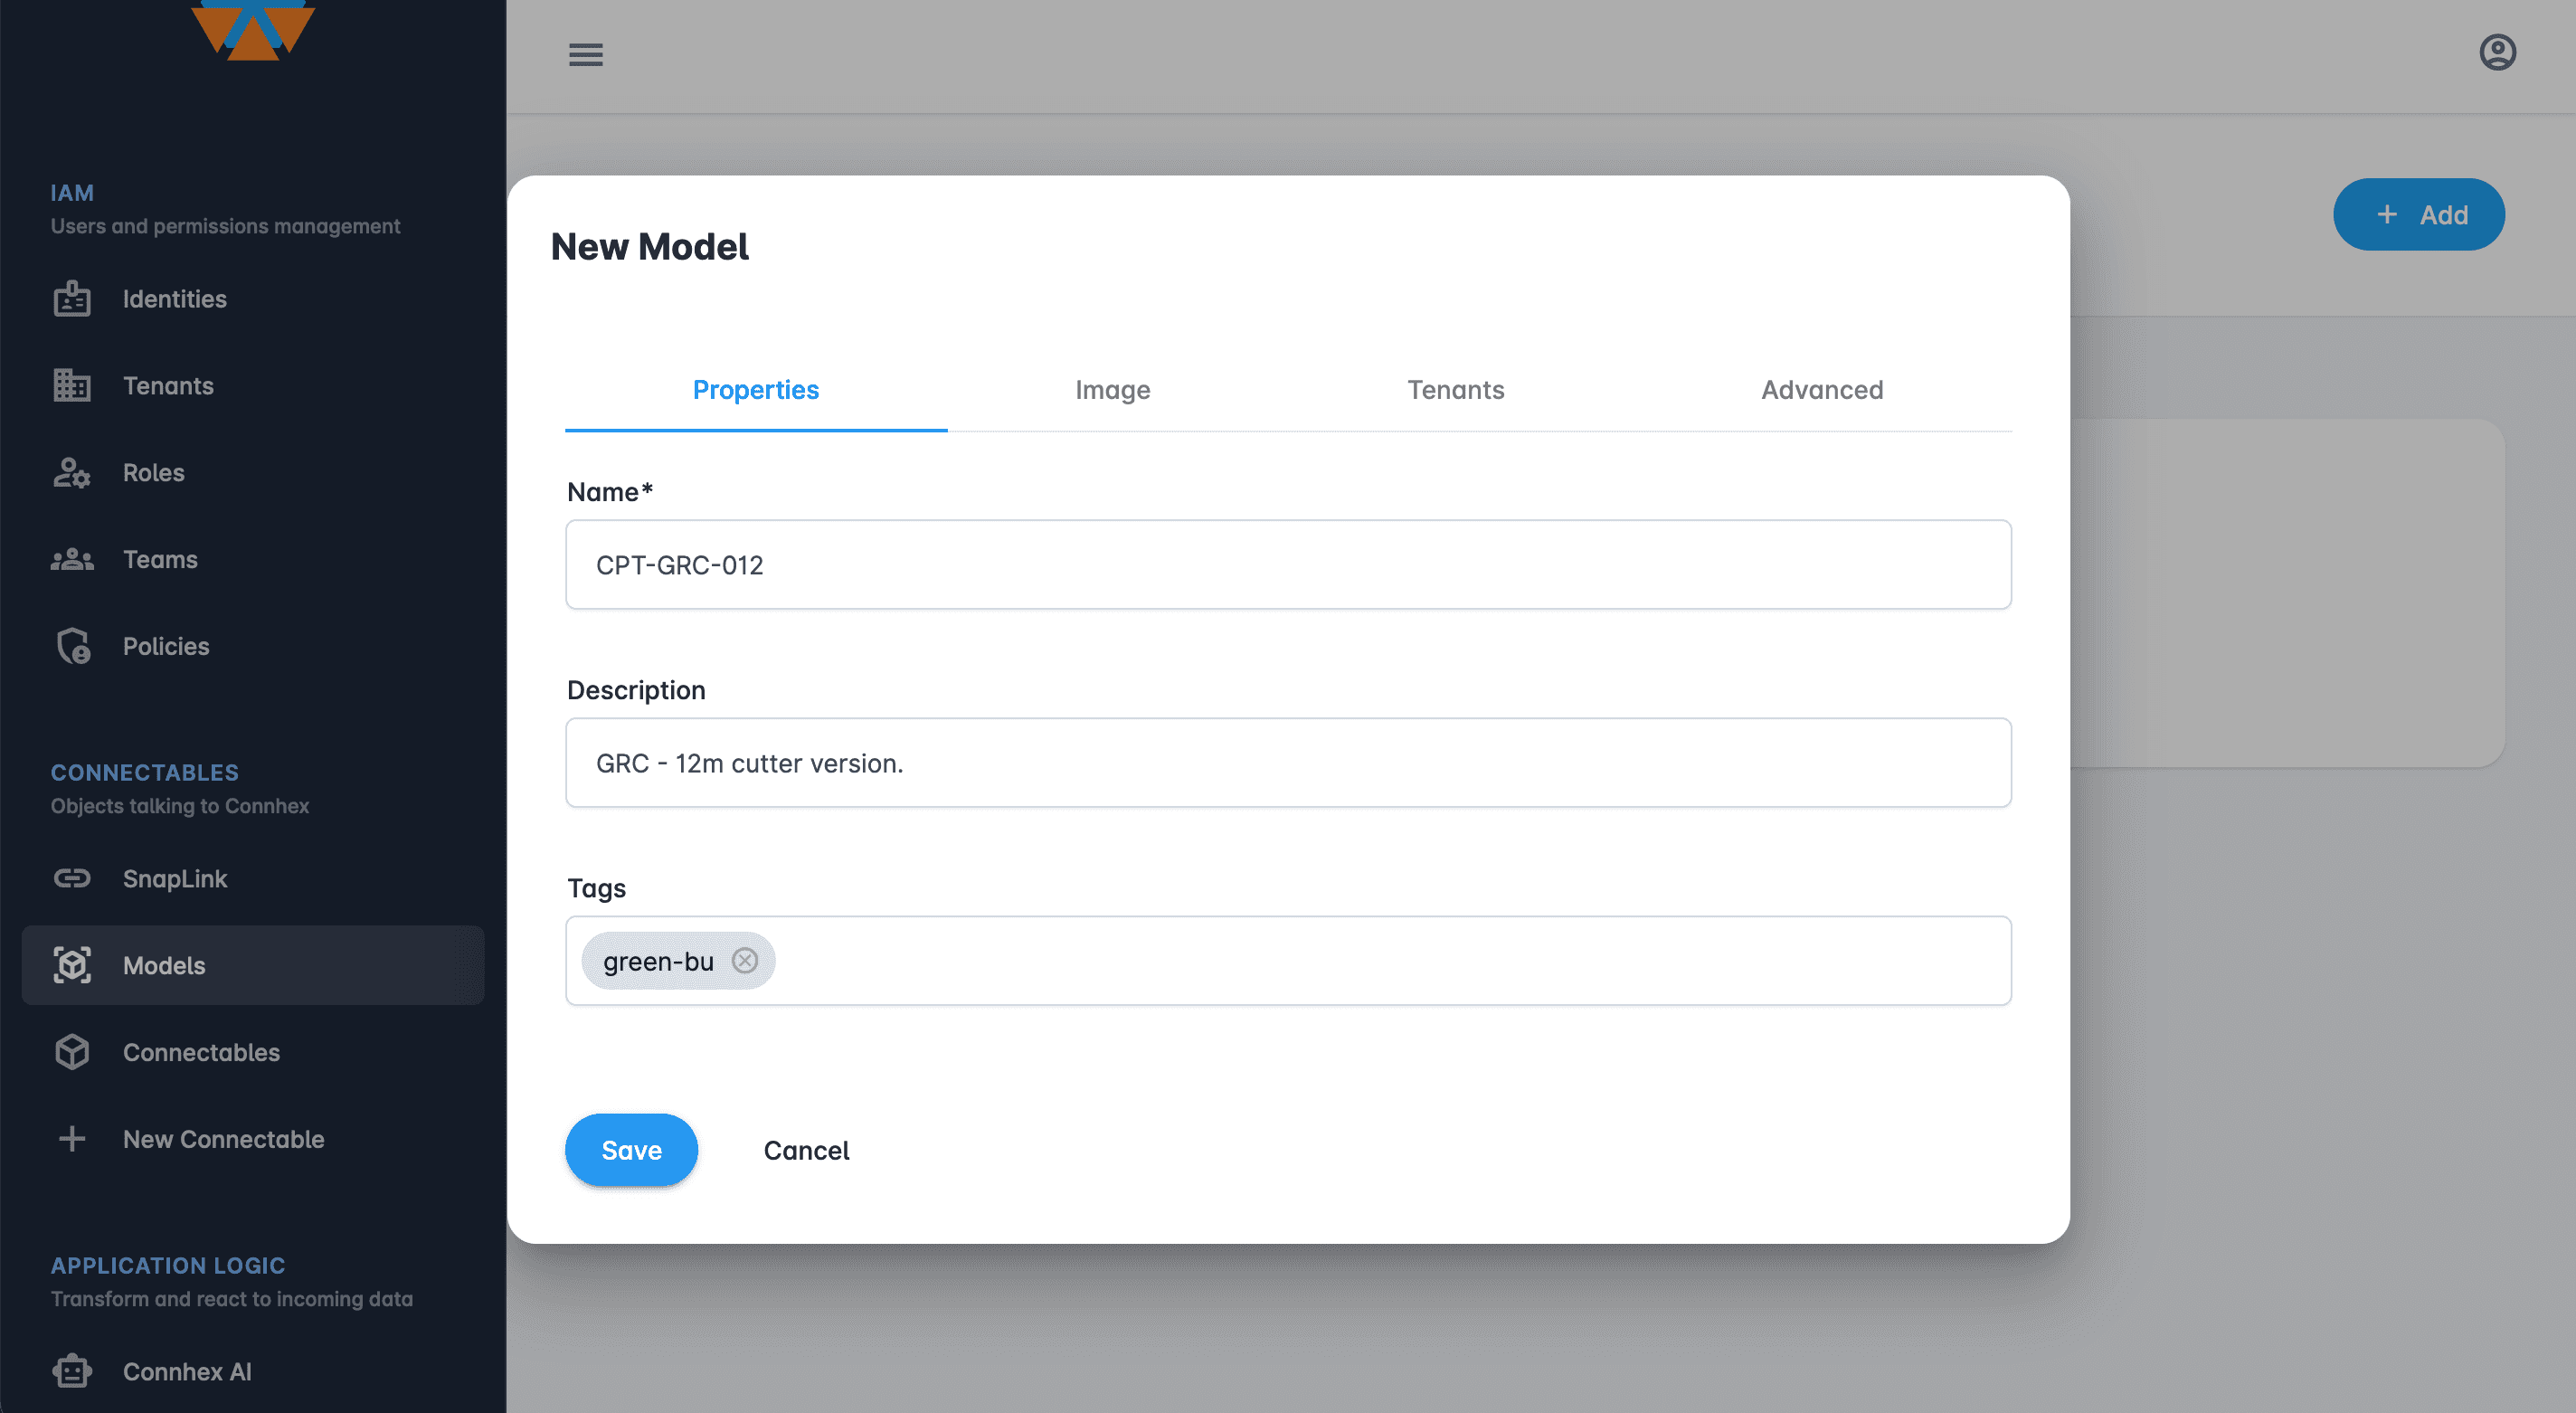The height and width of the screenshot is (1413, 2576).
Task: Click the Connectables box icon
Action: (72, 1053)
